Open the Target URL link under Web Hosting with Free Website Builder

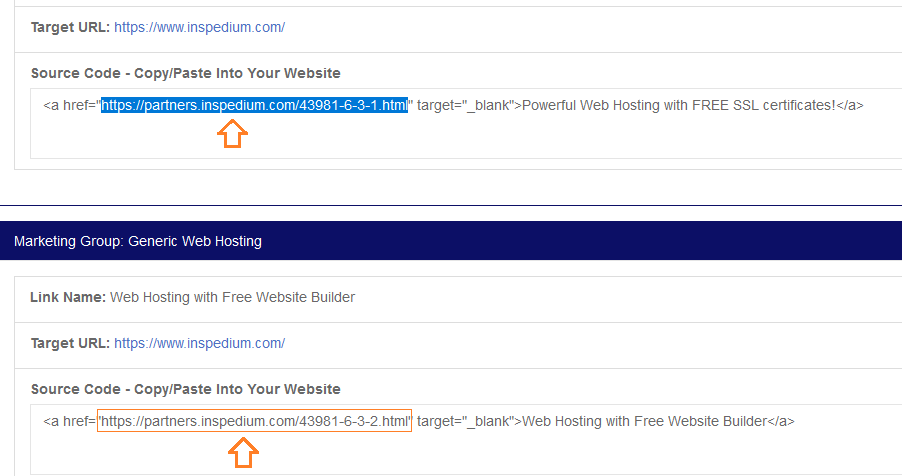coord(199,343)
